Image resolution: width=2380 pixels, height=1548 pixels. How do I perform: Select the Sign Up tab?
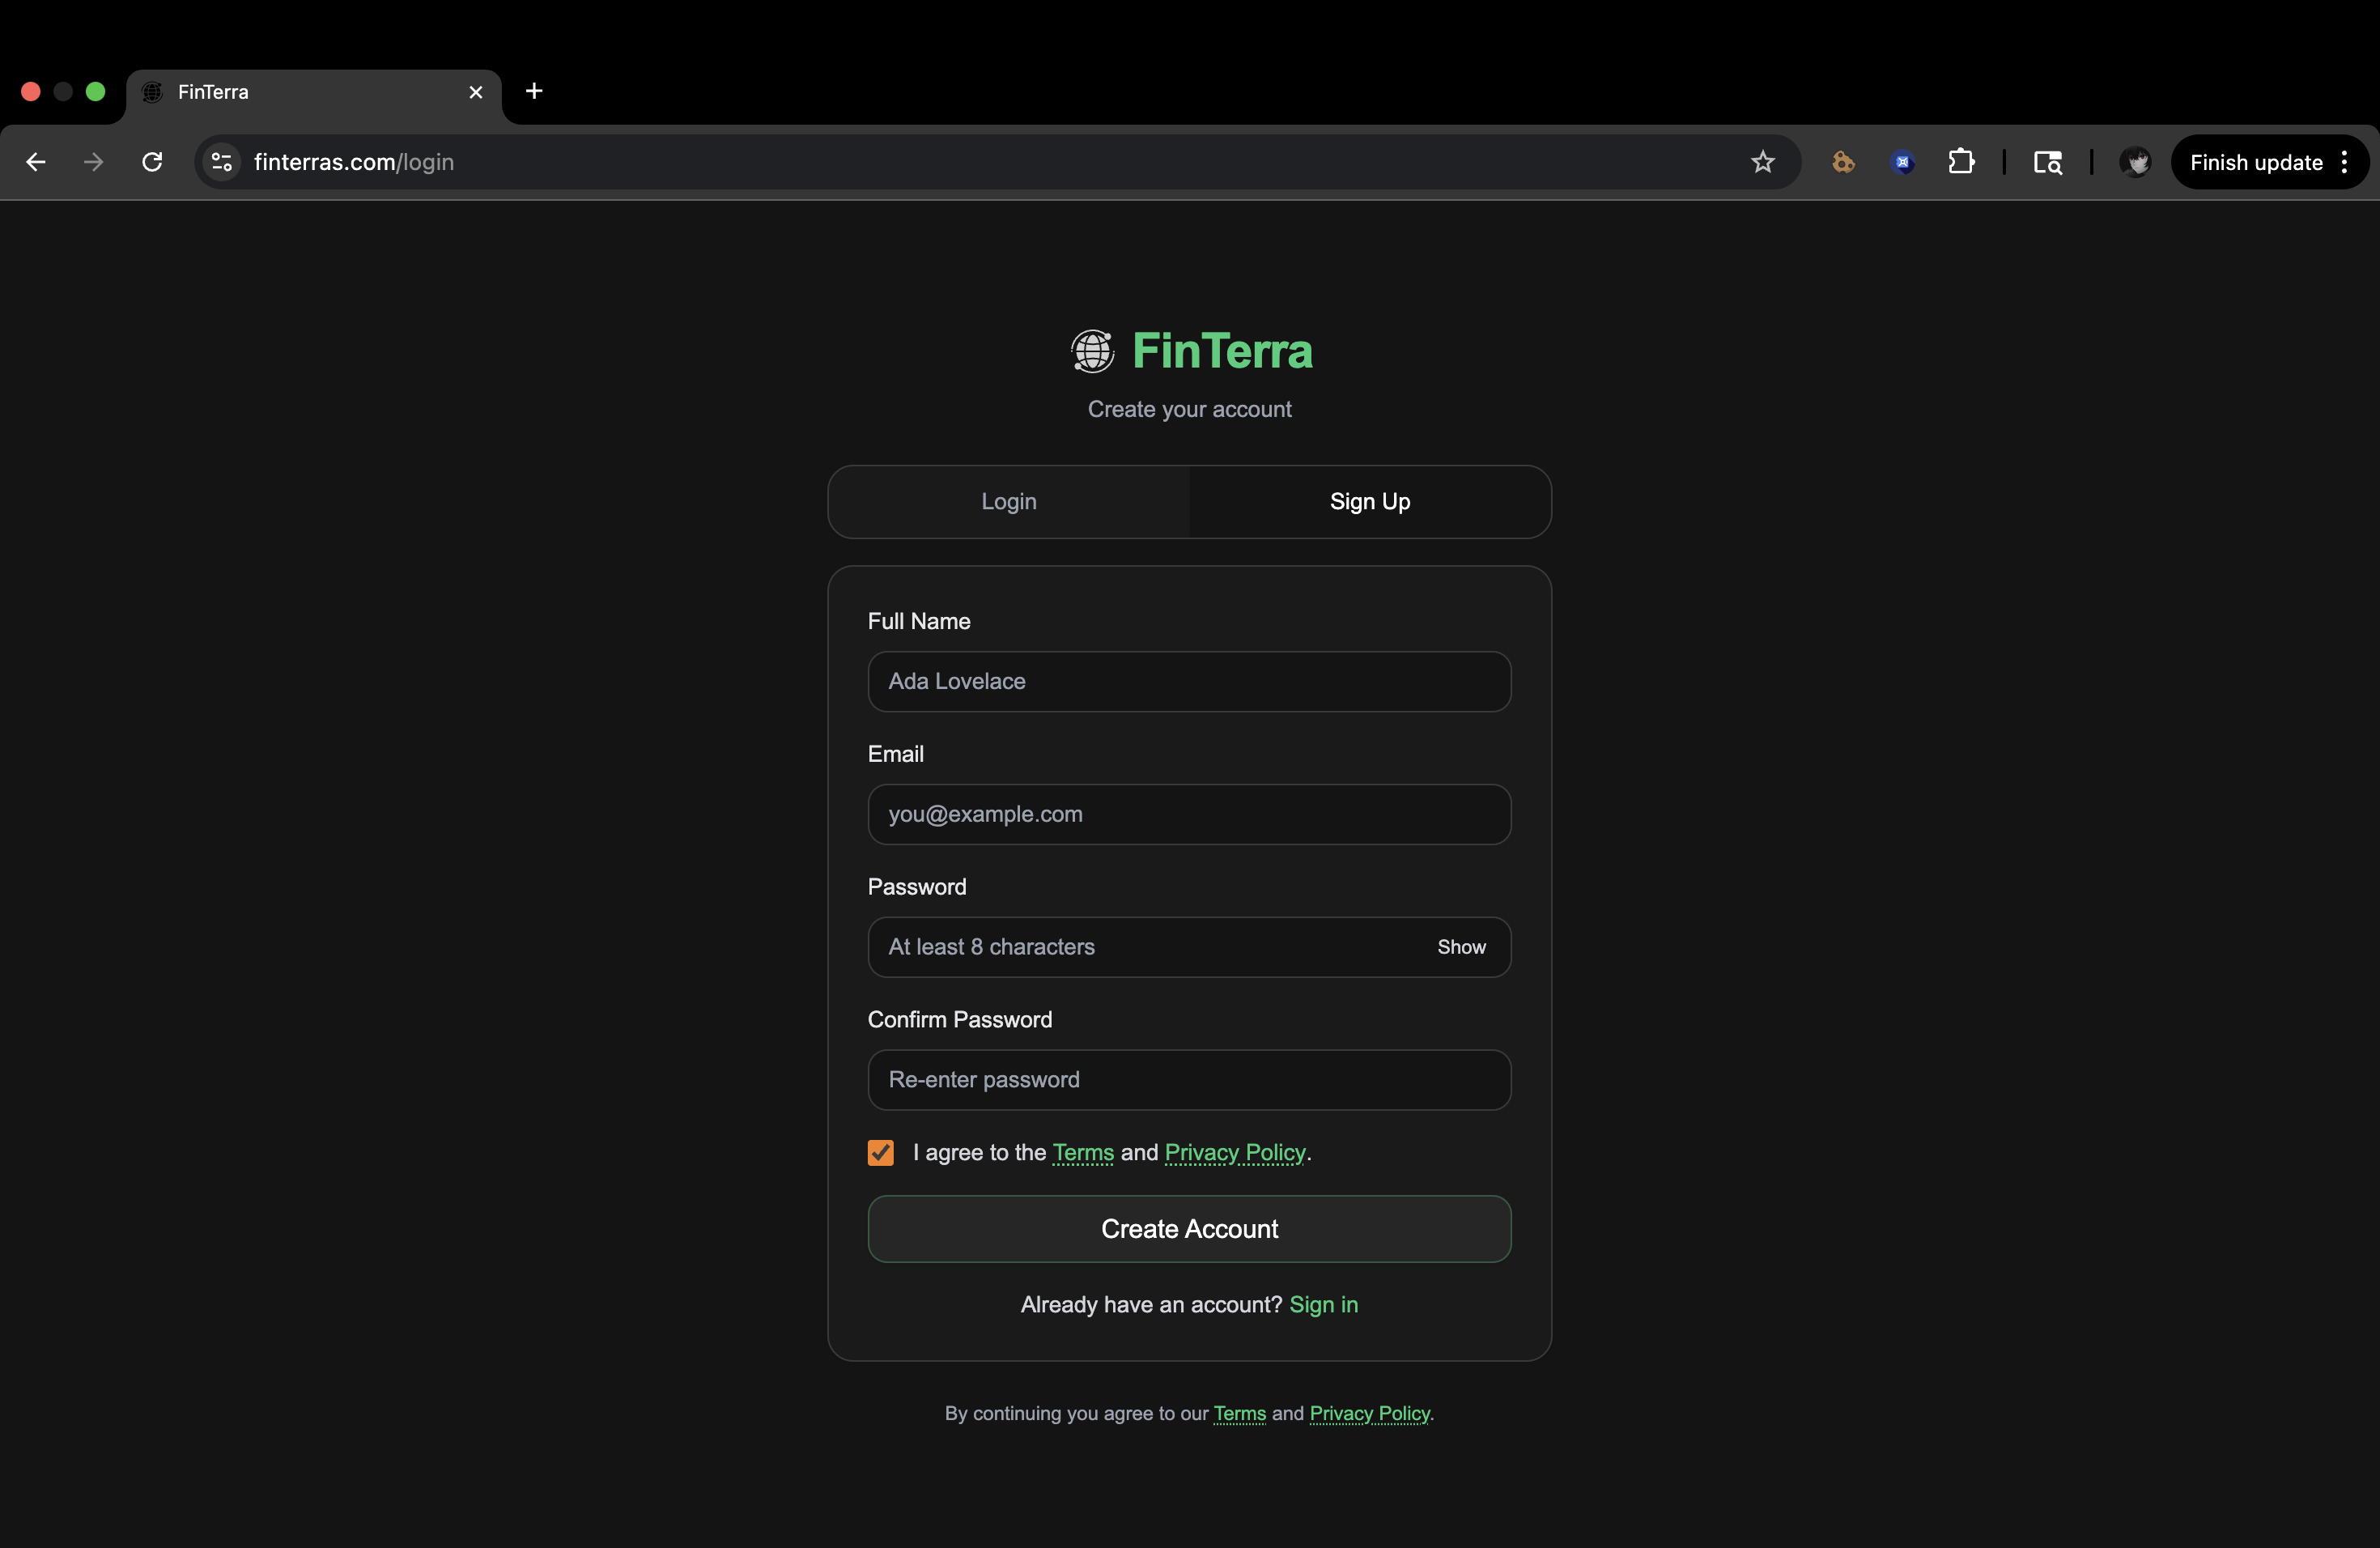click(1369, 502)
